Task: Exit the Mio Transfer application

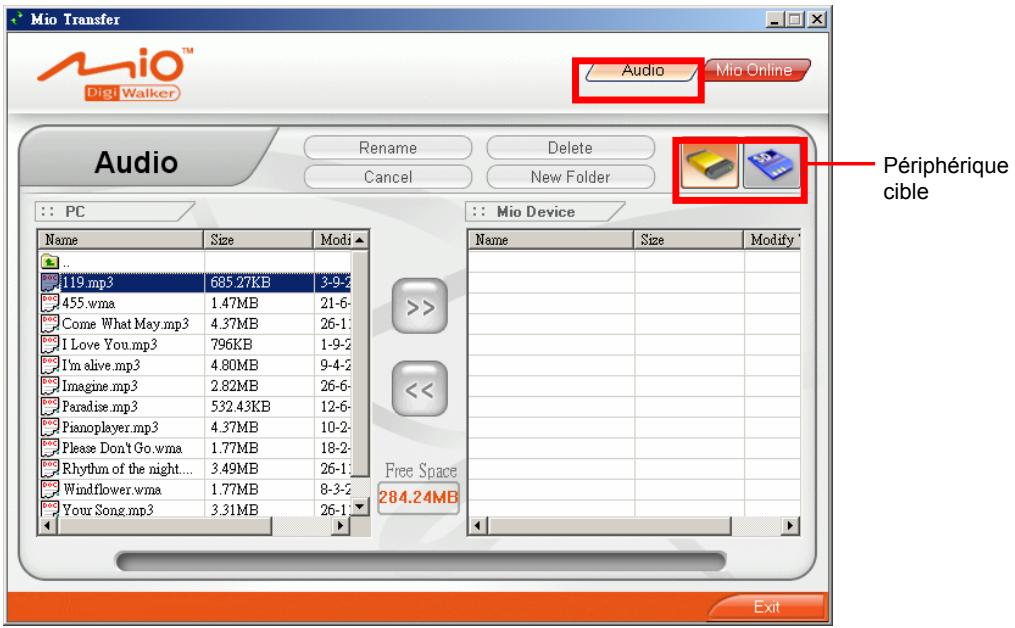Action: coord(769,606)
